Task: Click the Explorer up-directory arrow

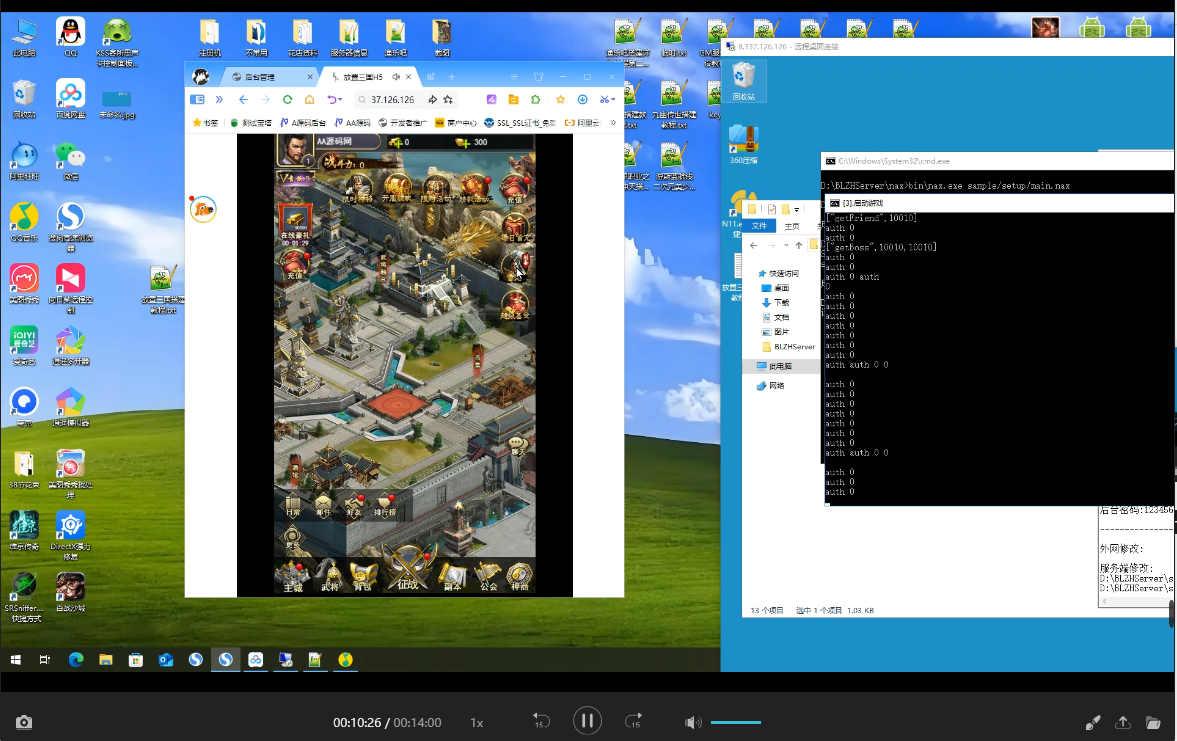Action: pyautogui.click(x=799, y=245)
